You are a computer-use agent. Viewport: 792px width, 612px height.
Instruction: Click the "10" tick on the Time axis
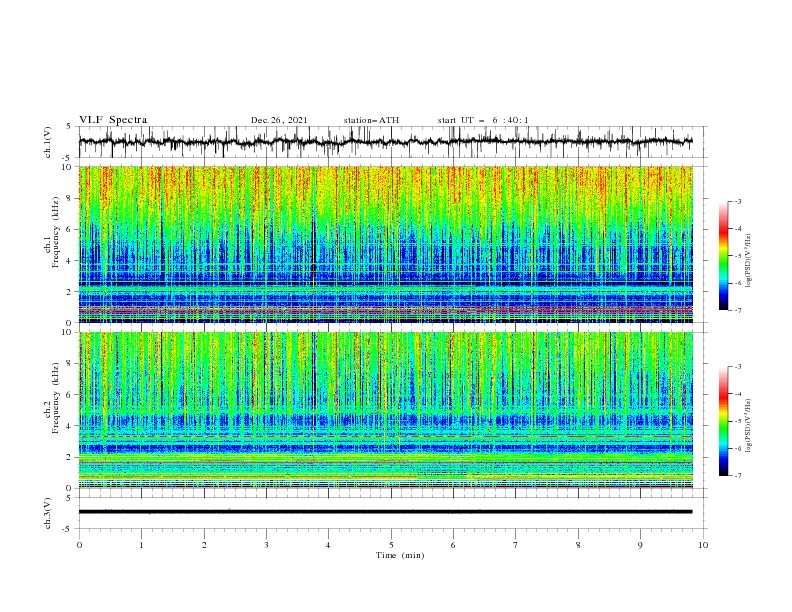[703, 545]
